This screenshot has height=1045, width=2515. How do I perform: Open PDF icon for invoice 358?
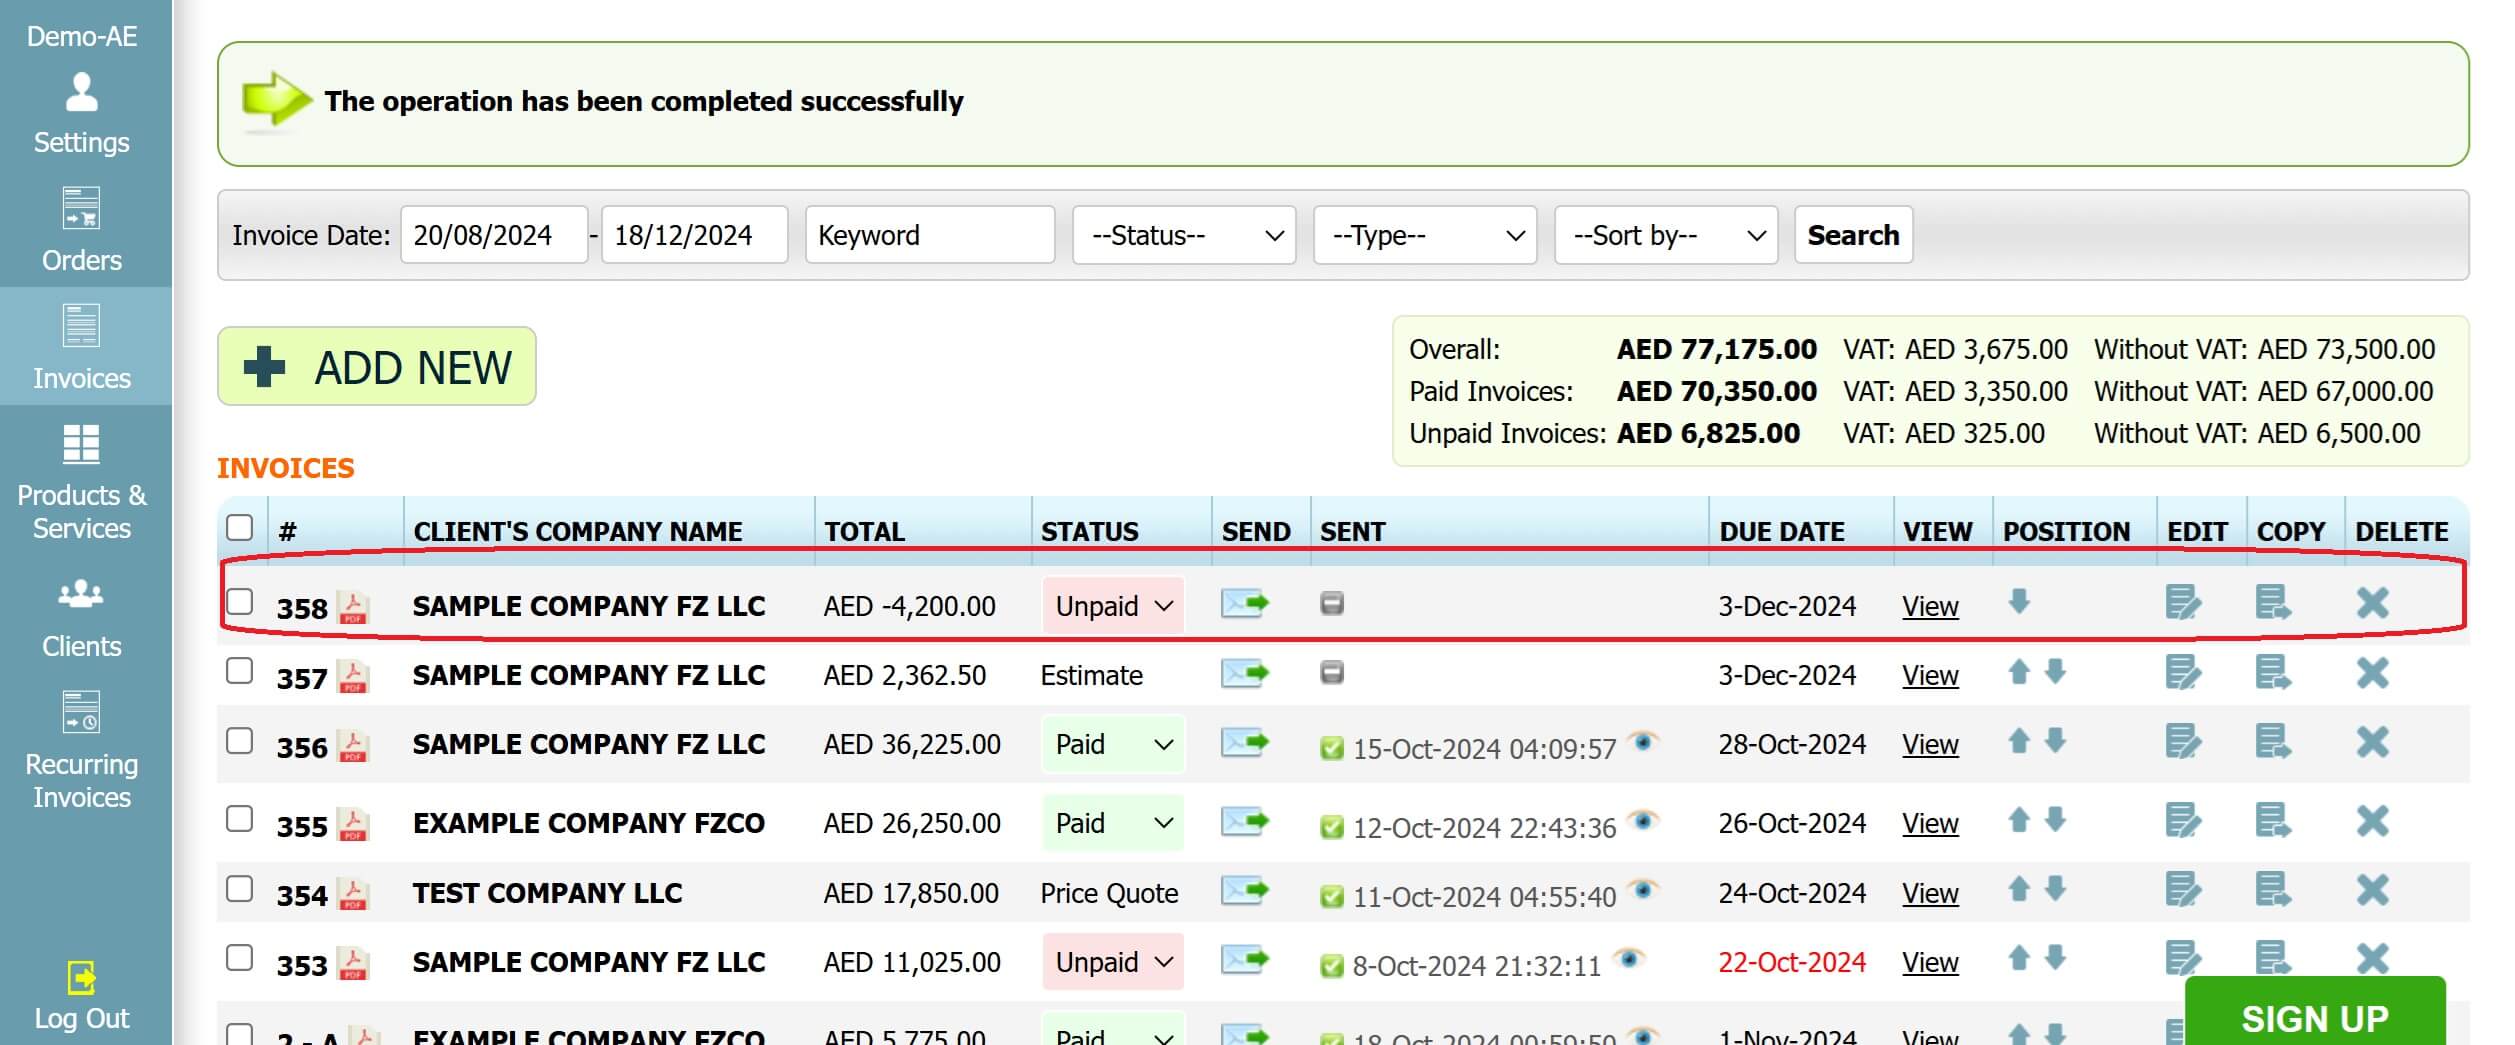click(x=352, y=607)
